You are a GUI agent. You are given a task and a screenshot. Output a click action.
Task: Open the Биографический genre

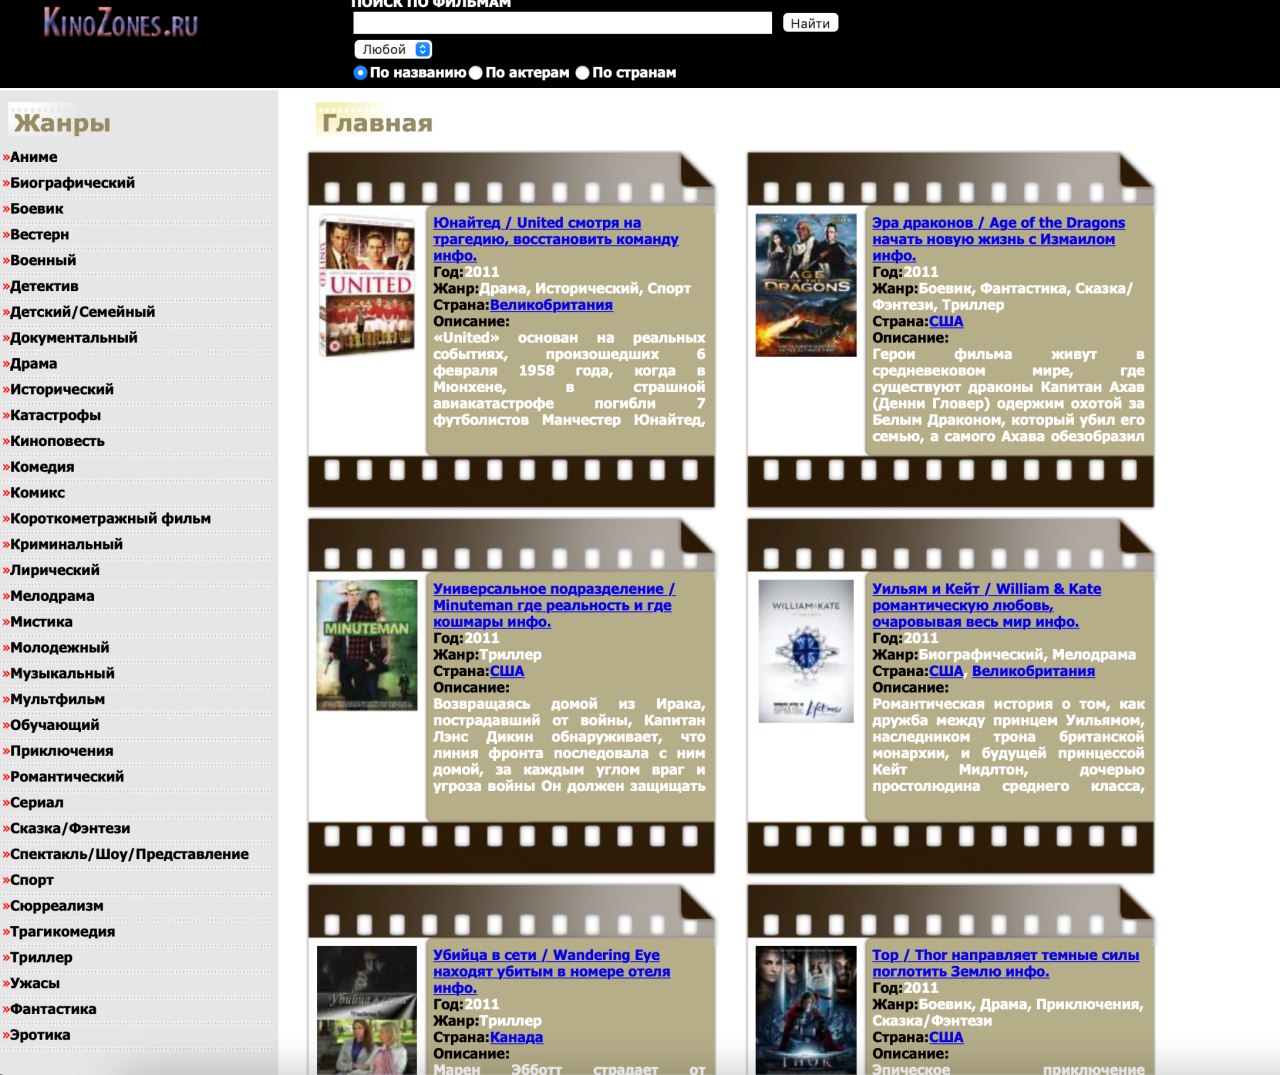(72, 183)
